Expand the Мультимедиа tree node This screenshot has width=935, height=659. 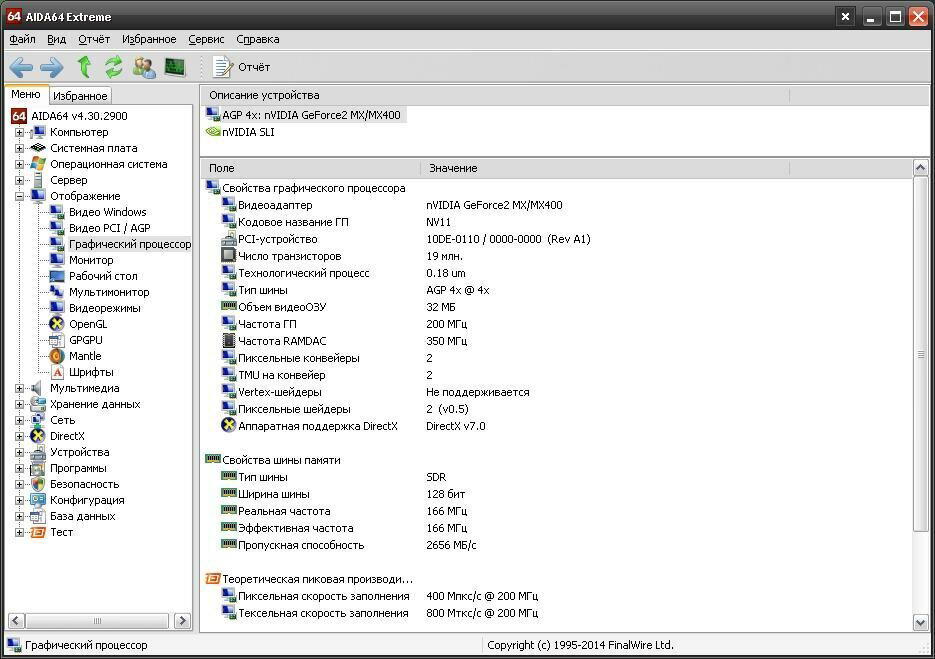19,388
